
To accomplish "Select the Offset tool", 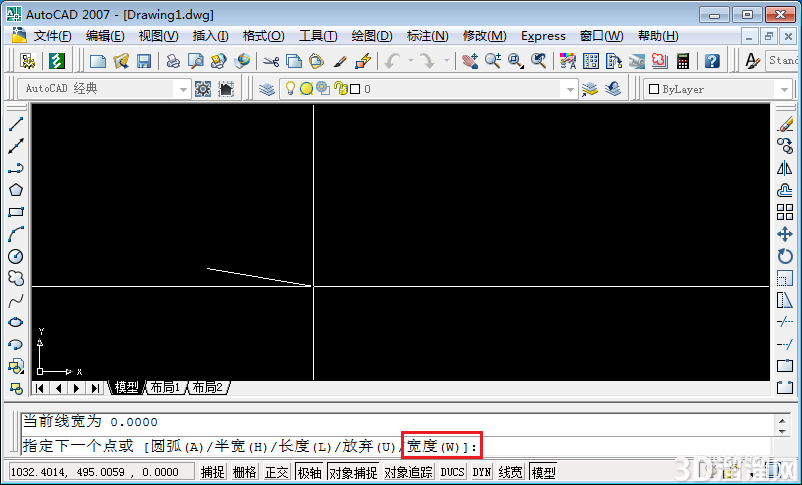I will (x=785, y=190).
